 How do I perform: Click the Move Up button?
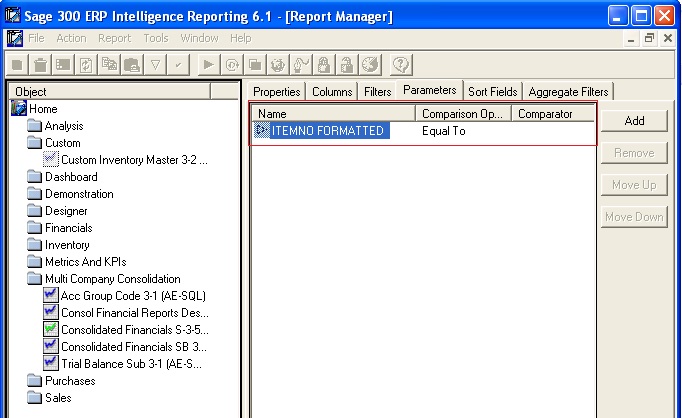coord(634,185)
